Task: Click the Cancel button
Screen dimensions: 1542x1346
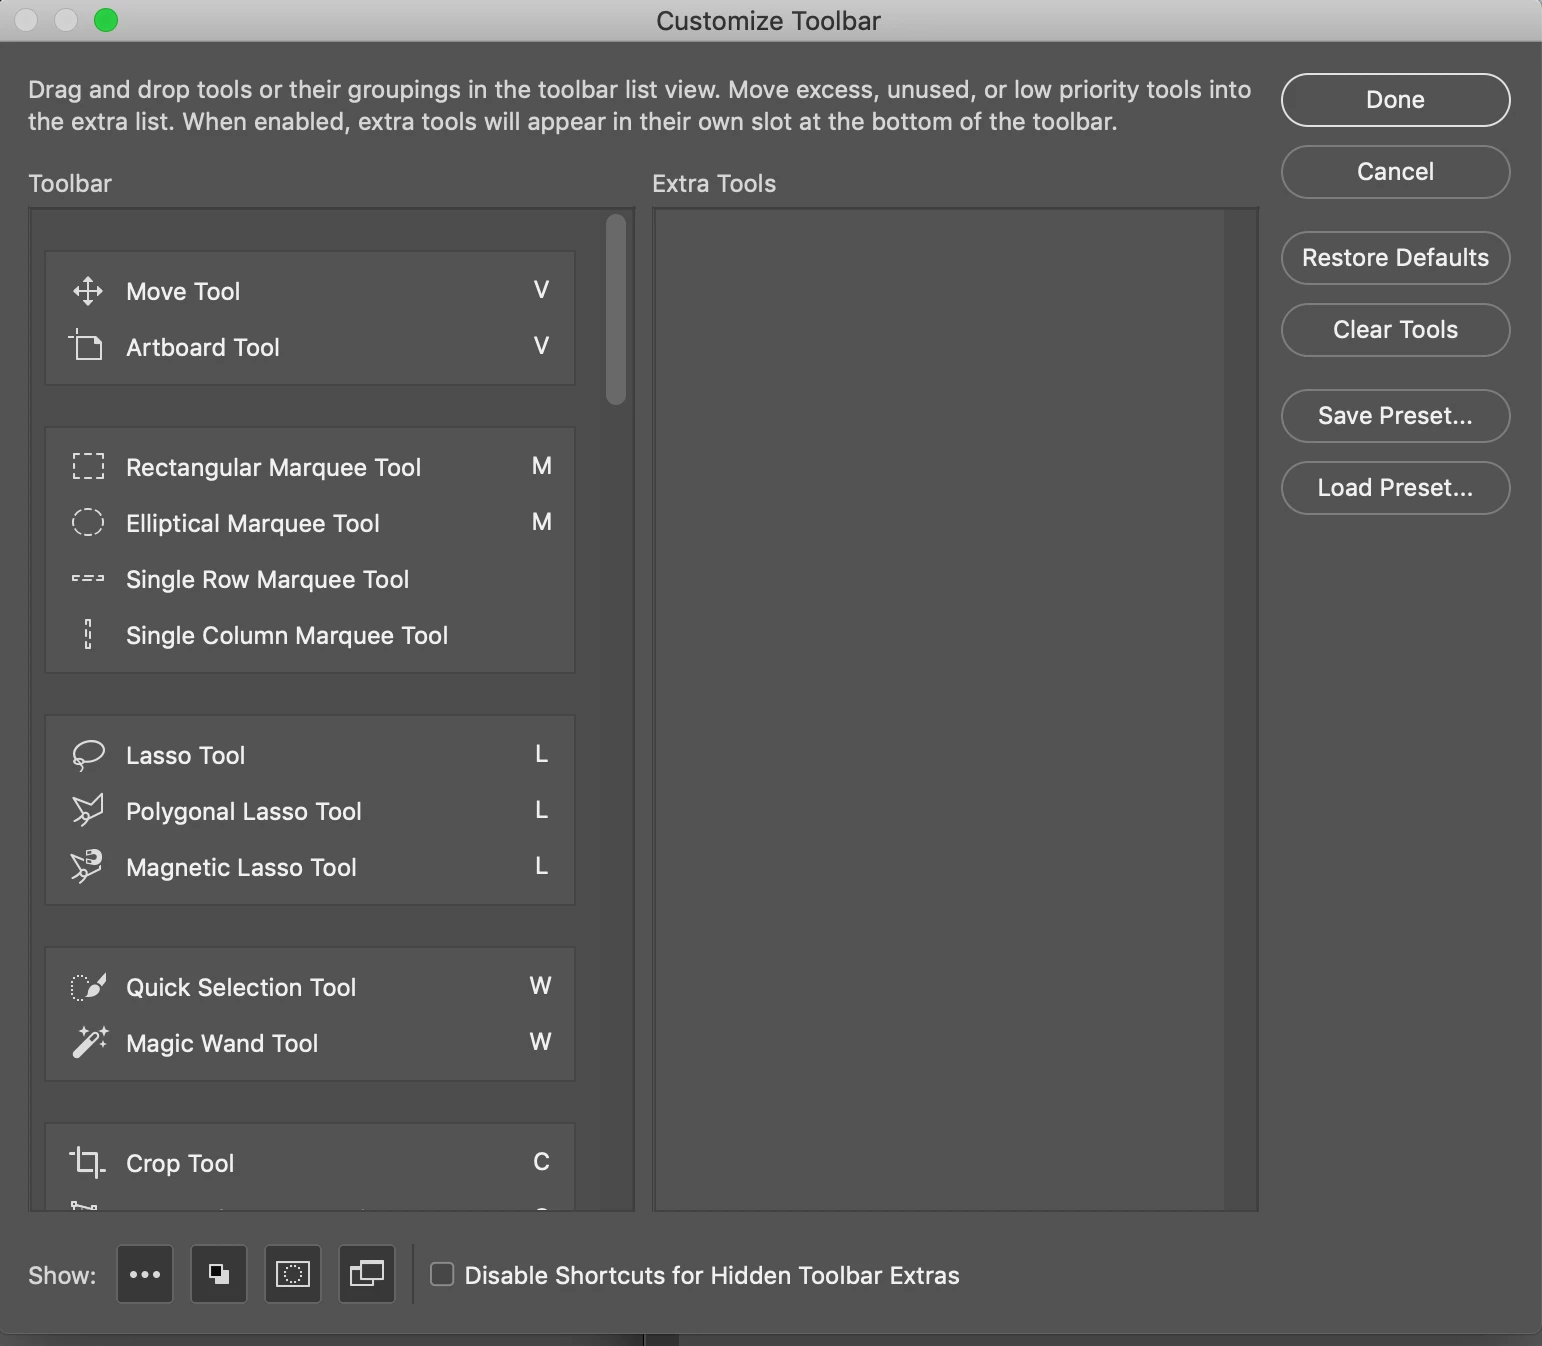Action: [x=1395, y=172]
